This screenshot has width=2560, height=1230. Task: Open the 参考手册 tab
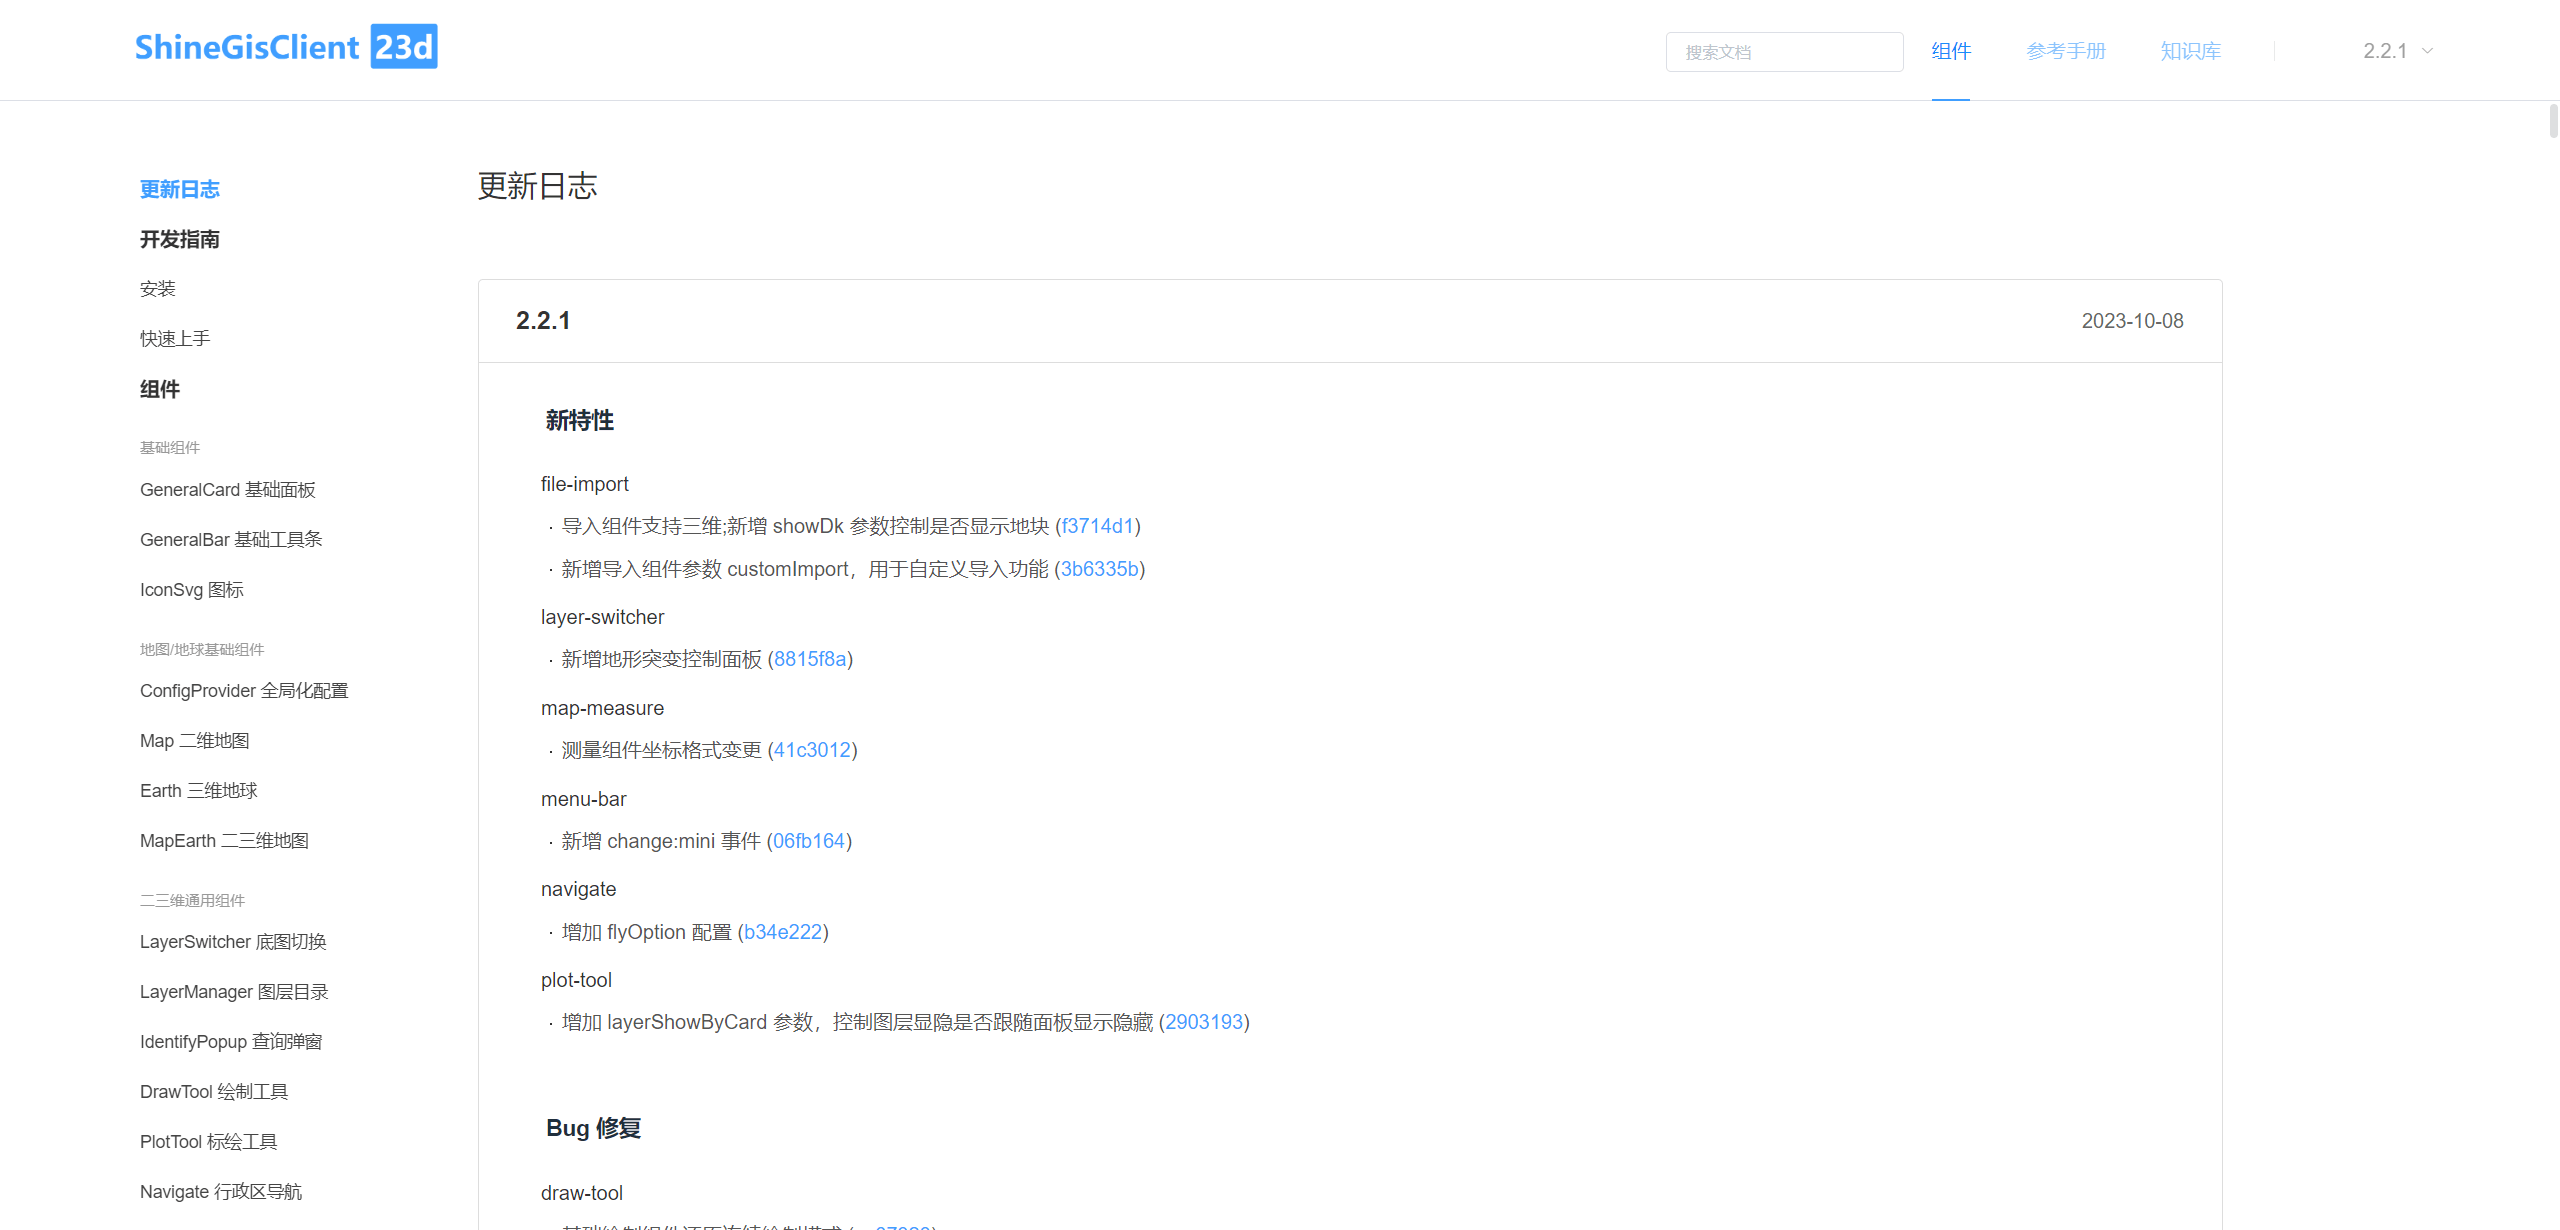click(2065, 51)
